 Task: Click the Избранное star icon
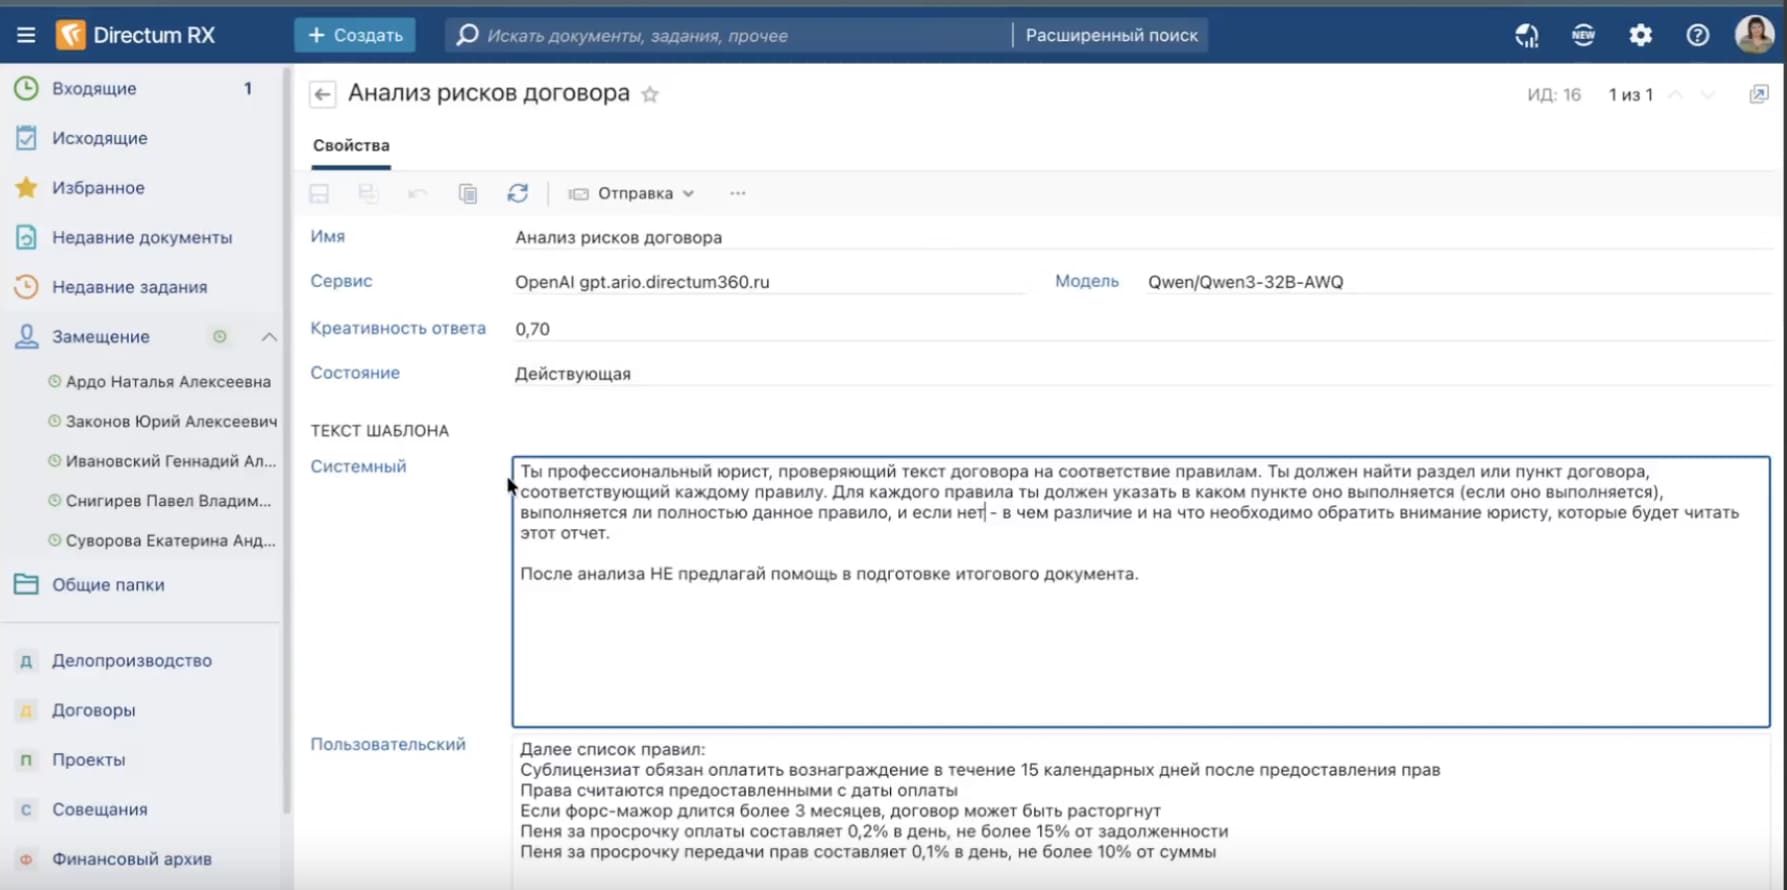26,187
